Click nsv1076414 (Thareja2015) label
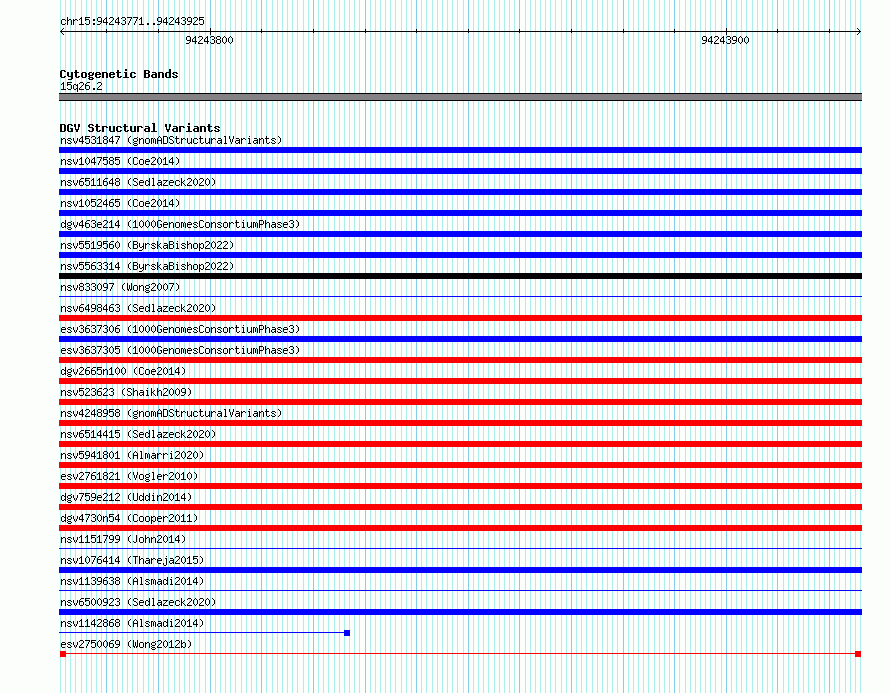 pos(132,560)
